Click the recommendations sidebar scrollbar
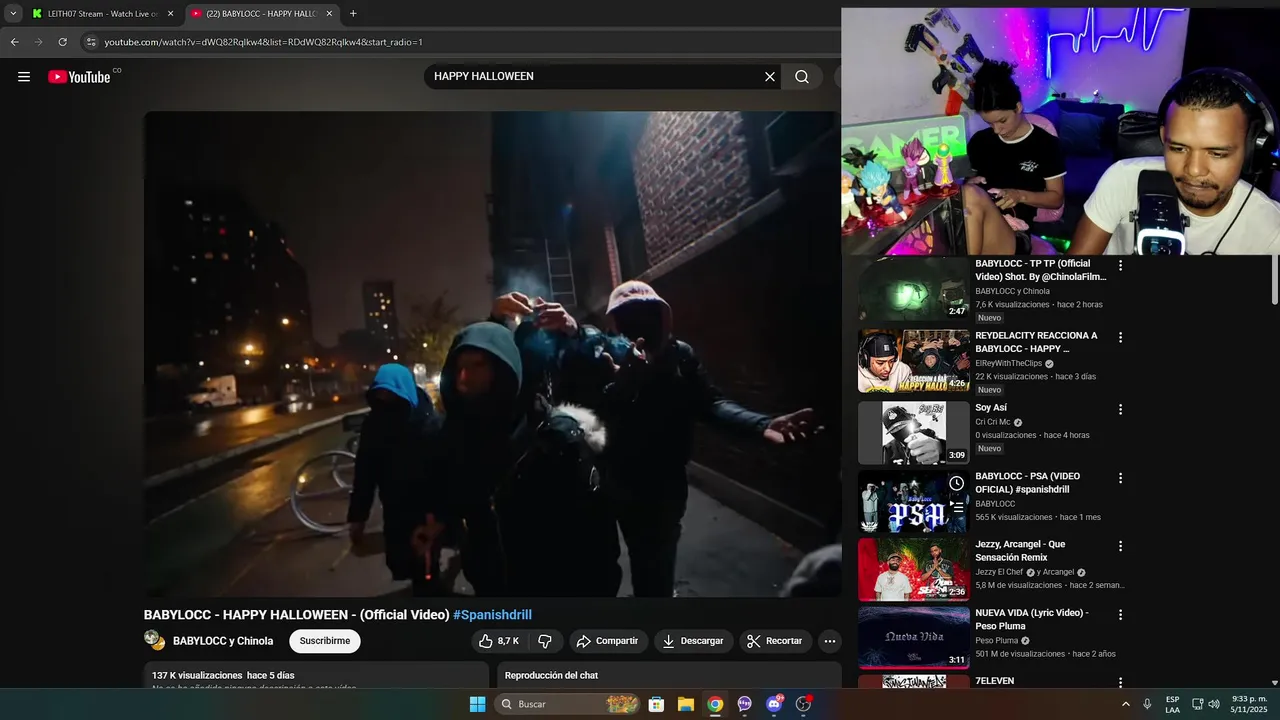Screen dimensions: 1280x720 (1275, 280)
